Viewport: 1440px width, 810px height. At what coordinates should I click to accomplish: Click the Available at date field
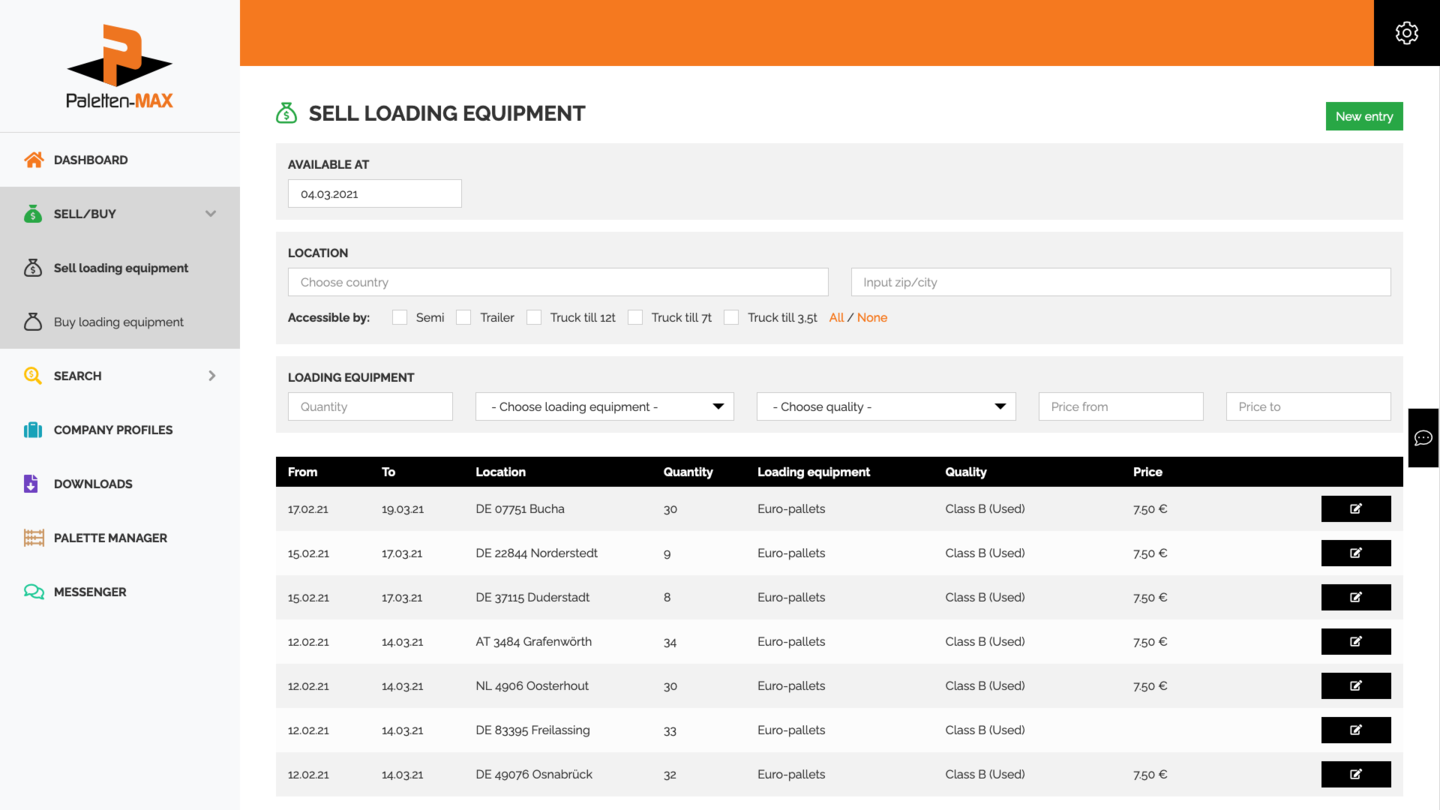point(375,194)
